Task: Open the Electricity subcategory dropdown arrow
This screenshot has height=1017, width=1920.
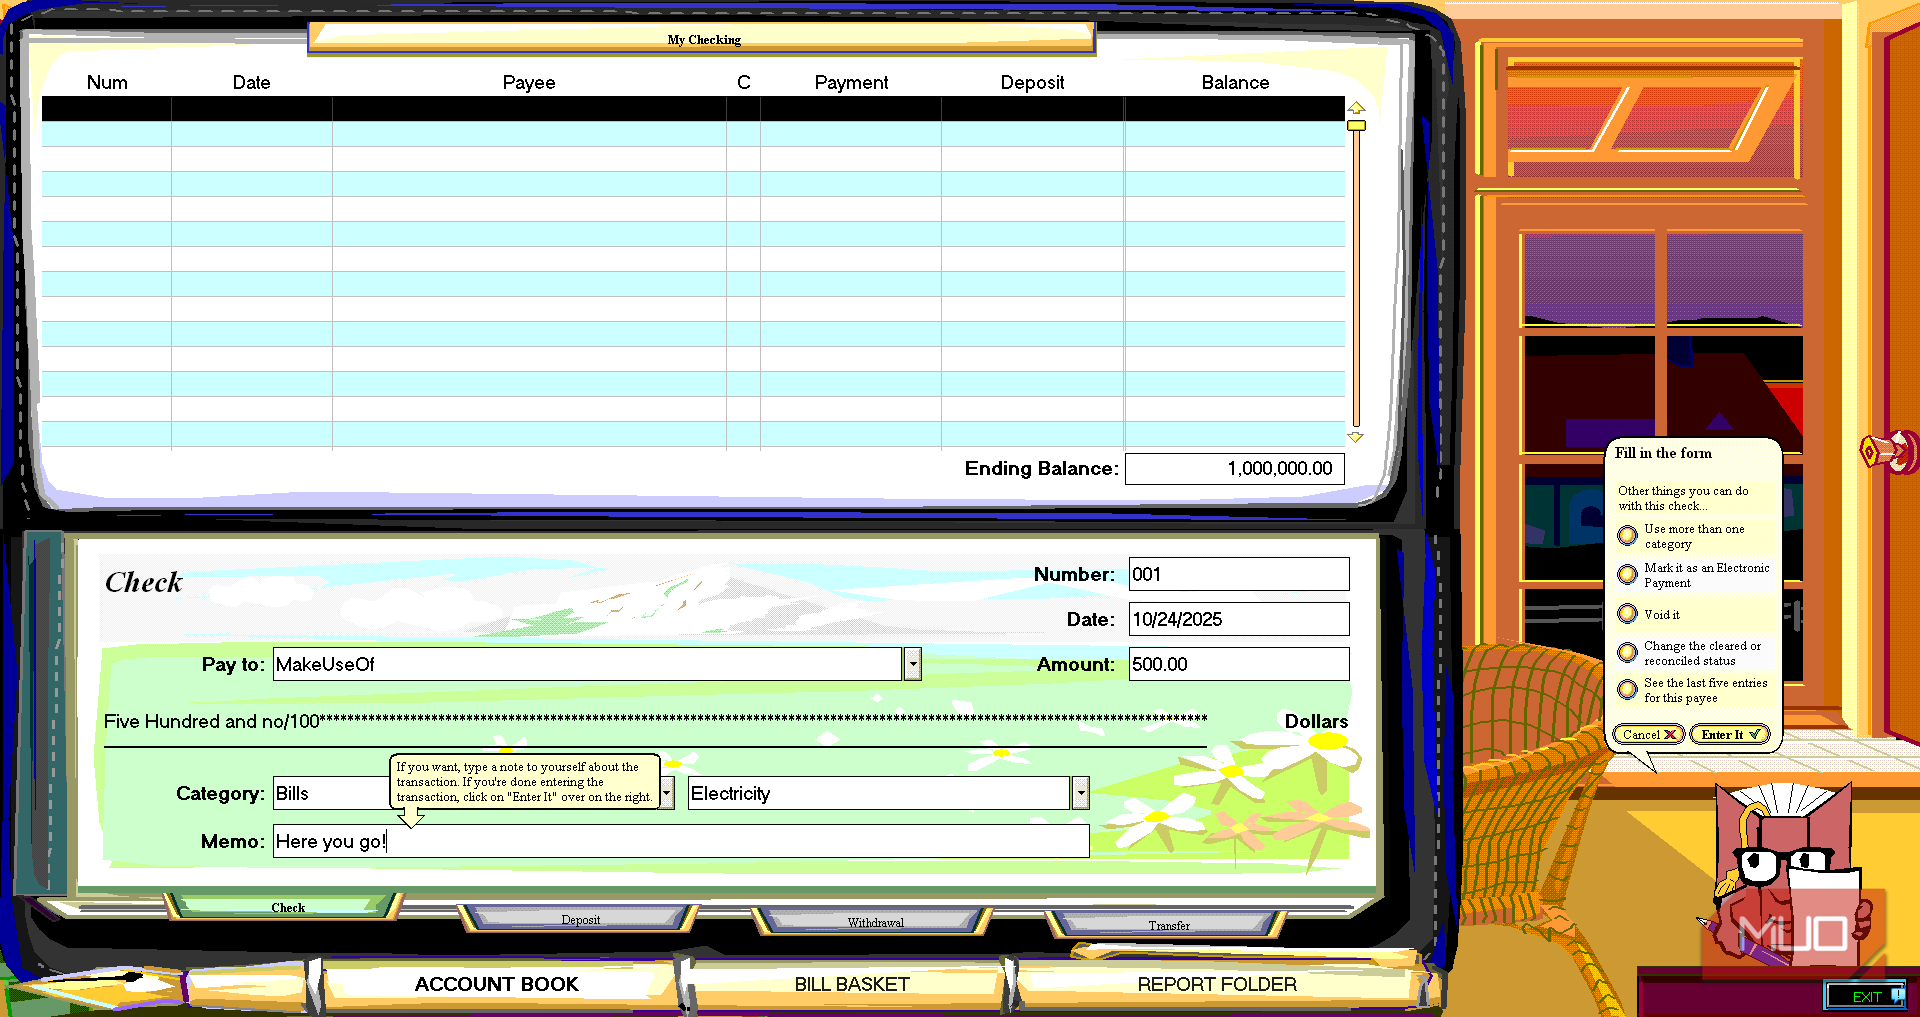Action: tap(1080, 793)
